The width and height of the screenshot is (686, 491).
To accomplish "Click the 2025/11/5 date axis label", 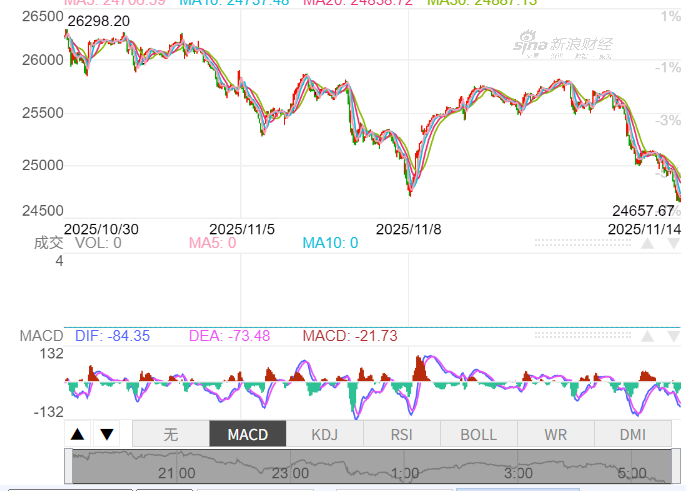I will click(x=242, y=229).
